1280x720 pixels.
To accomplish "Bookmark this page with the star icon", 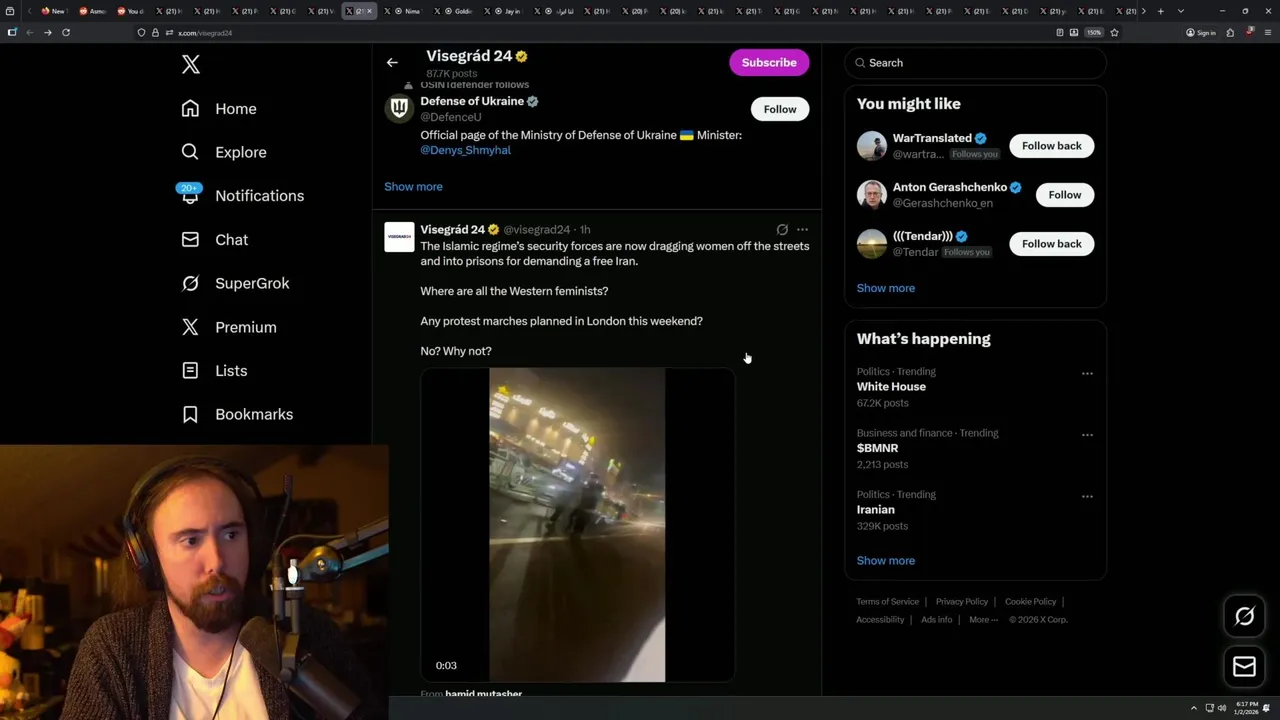I will (1114, 33).
